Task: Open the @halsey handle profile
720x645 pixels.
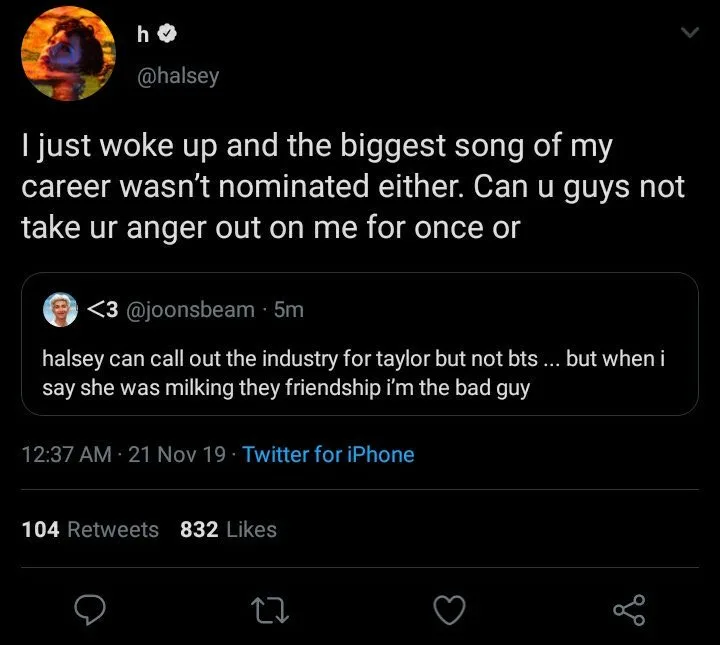Action: click(x=177, y=75)
